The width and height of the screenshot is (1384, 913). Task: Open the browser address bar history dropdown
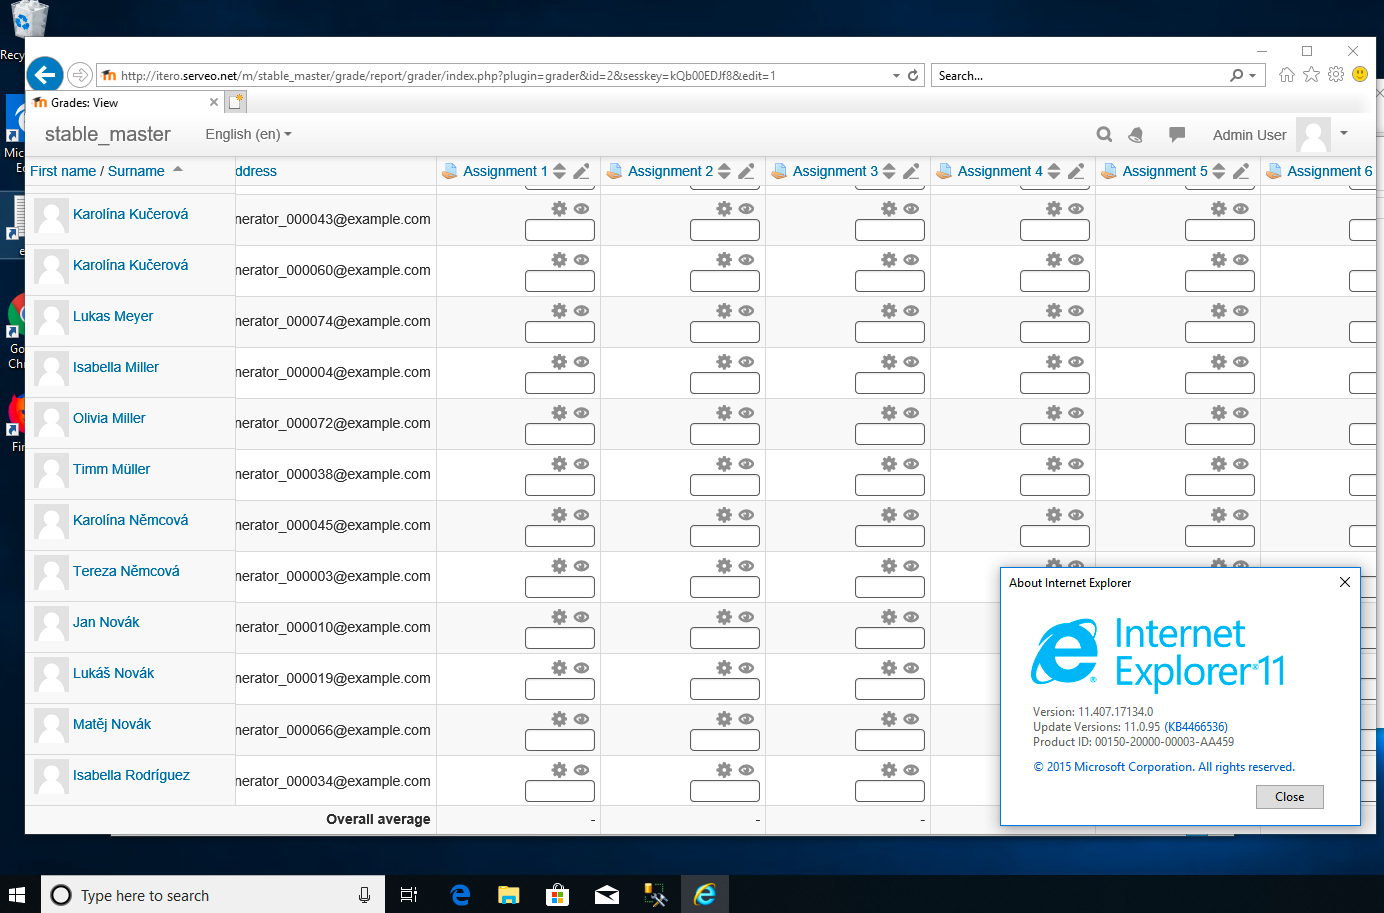coord(896,76)
